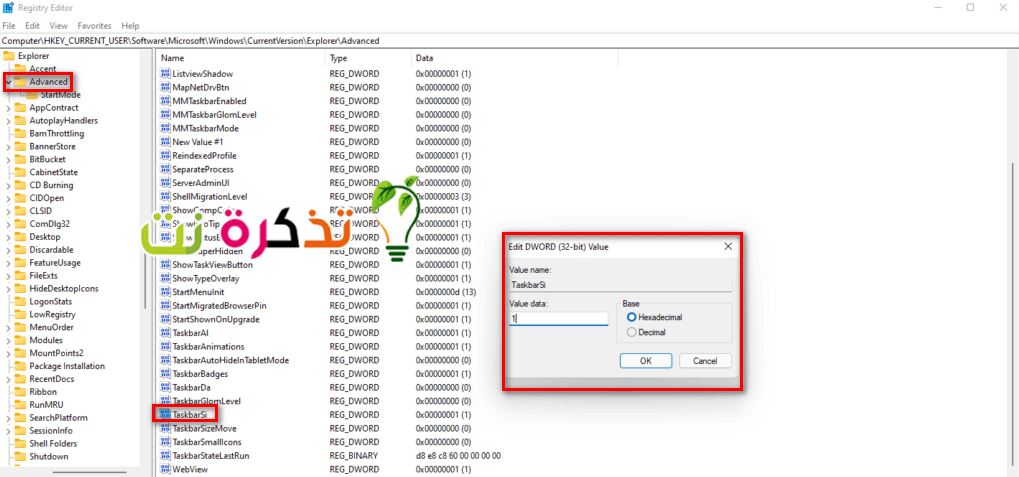Click the ShowTaskViewButton value icon

click(165, 264)
